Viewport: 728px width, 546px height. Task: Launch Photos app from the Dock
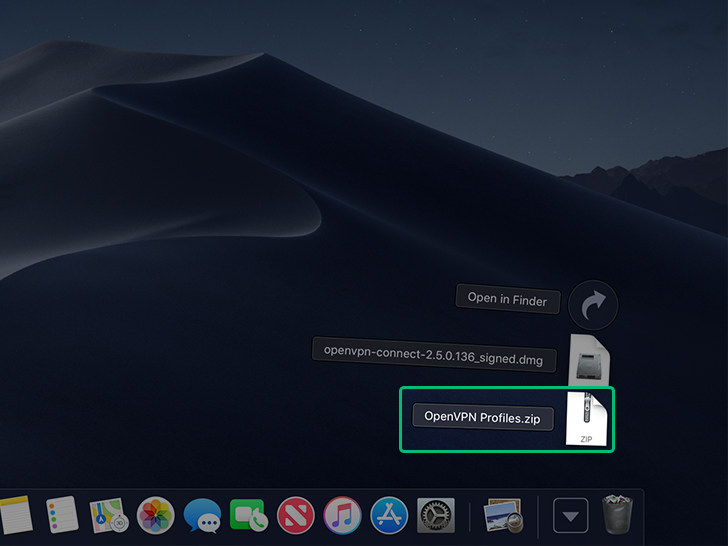click(156, 515)
